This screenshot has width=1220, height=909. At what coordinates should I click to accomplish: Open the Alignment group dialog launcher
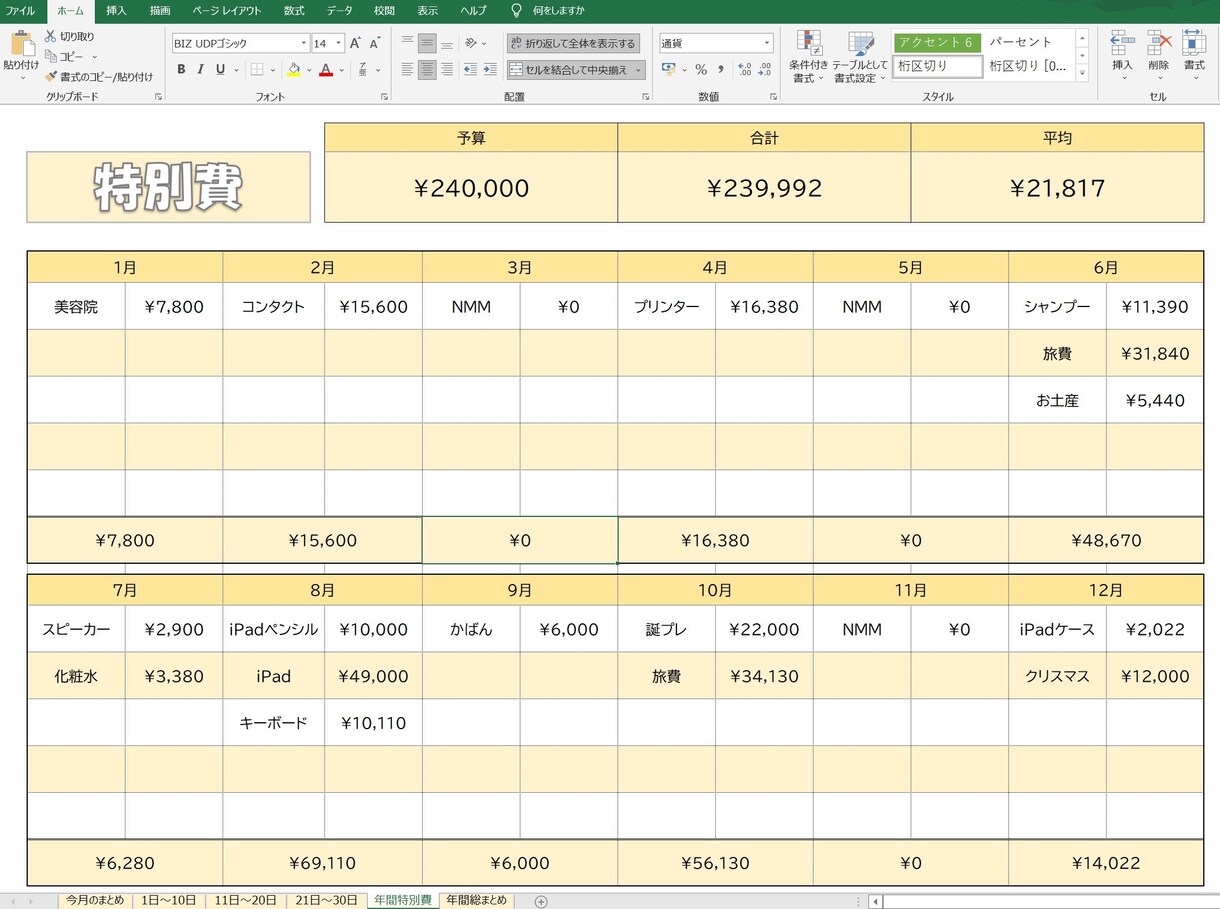[645, 97]
